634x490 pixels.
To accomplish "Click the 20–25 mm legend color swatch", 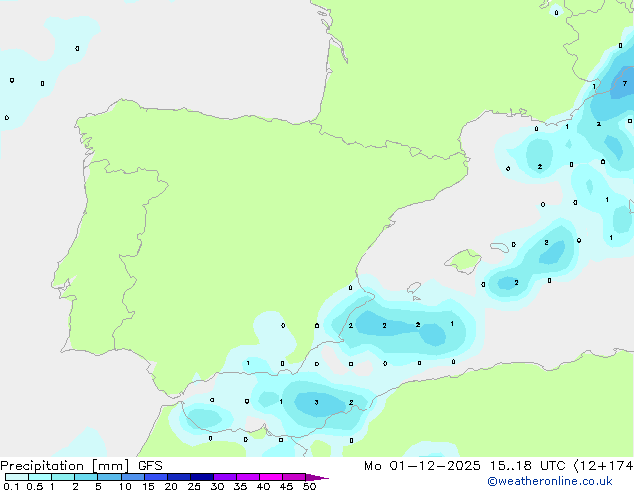I will click(179, 477).
